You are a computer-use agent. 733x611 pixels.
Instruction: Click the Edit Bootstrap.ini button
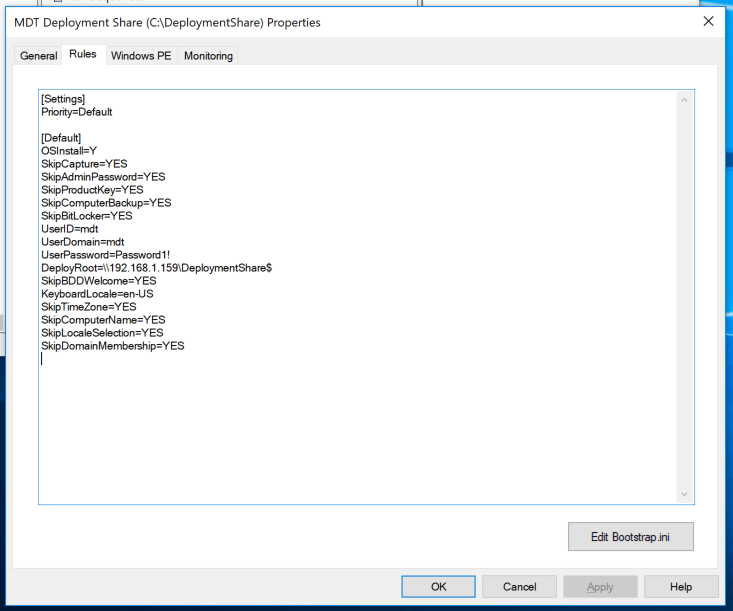point(631,537)
